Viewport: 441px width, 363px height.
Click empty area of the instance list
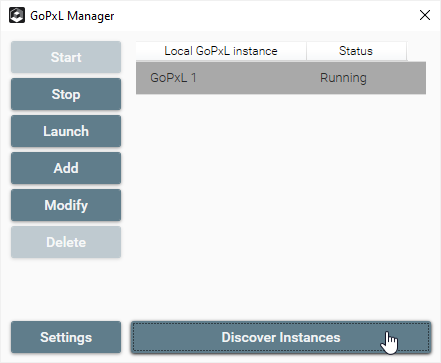[x=281, y=200]
